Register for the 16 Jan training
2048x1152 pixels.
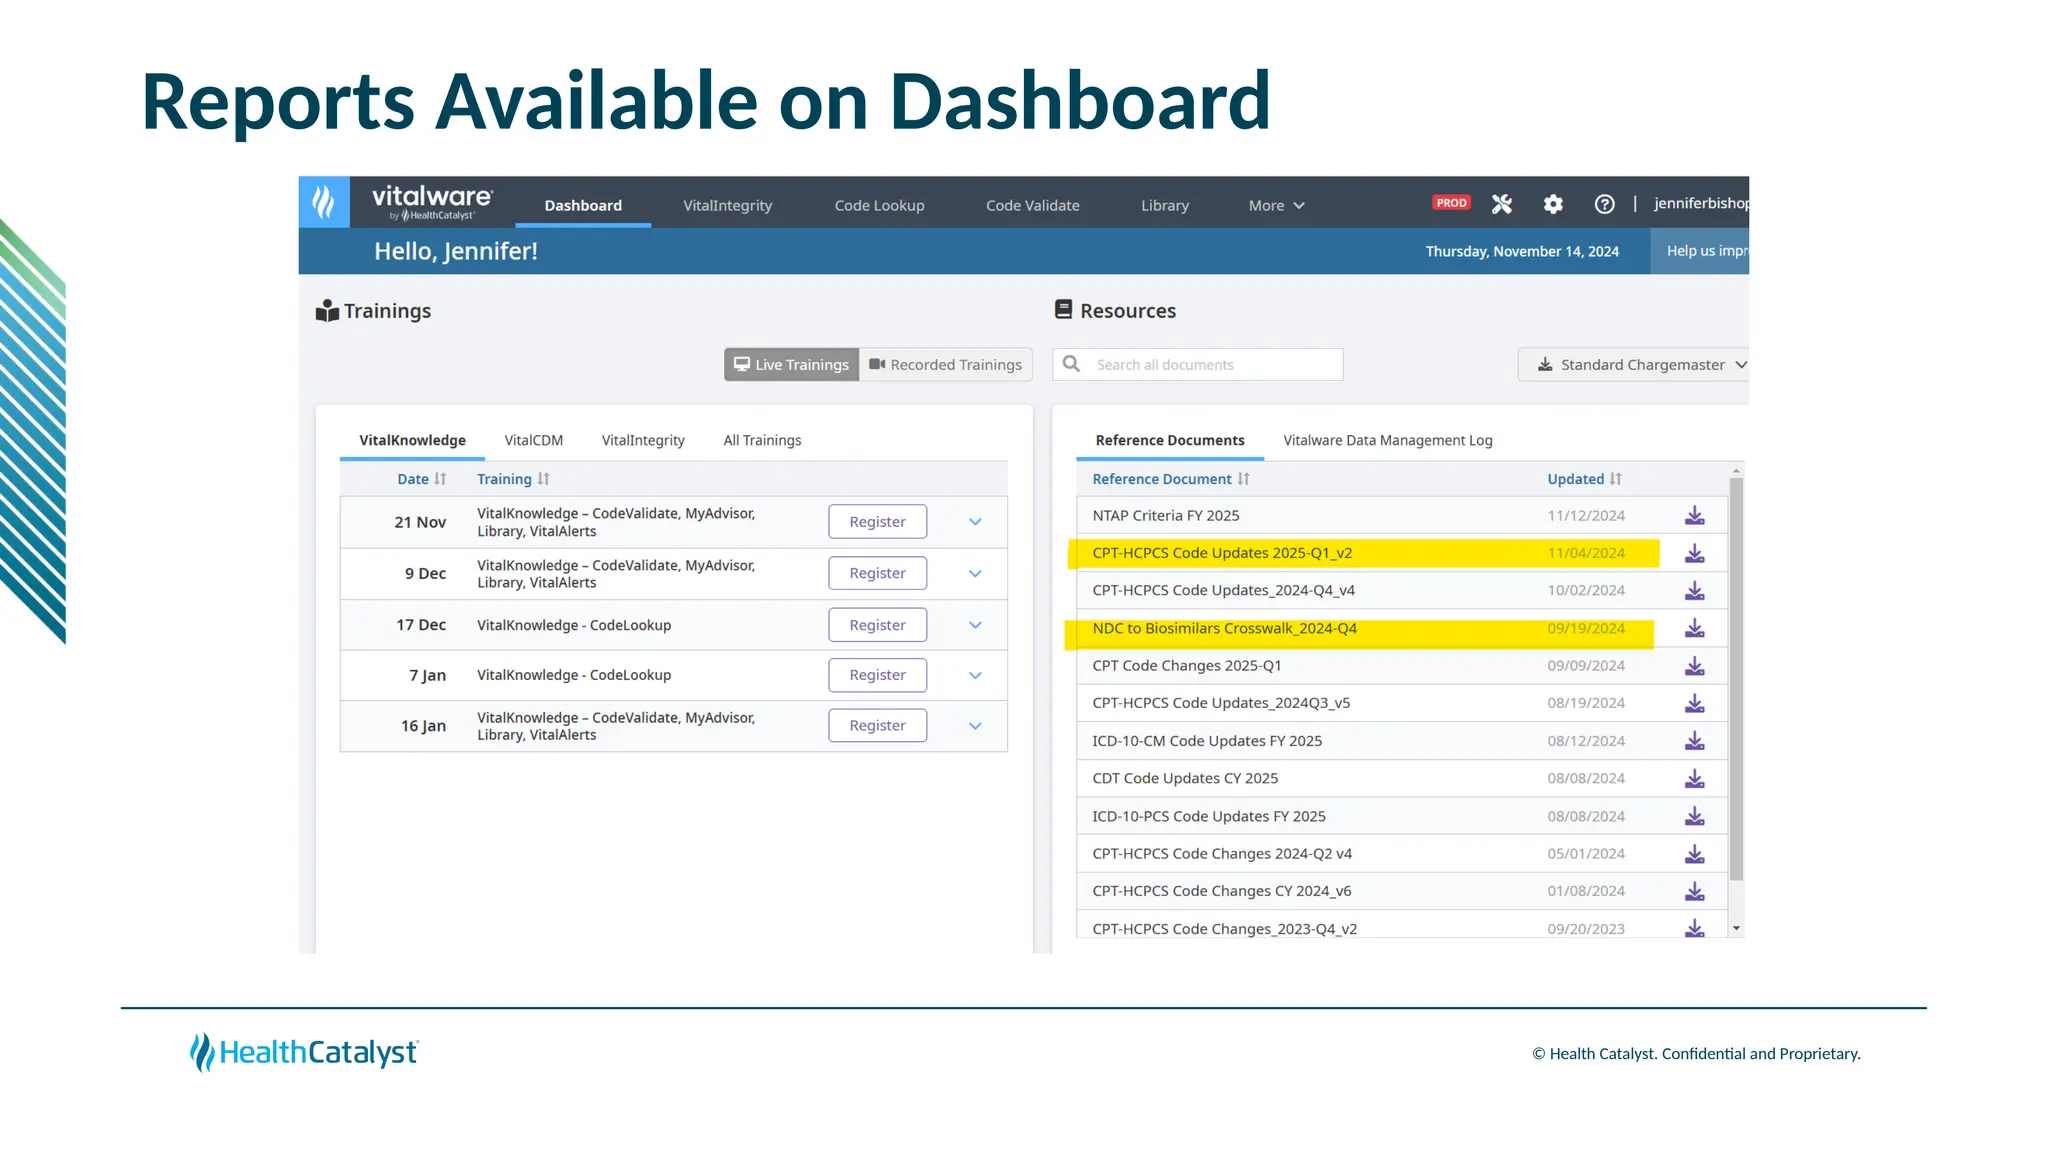[x=877, y=726]
